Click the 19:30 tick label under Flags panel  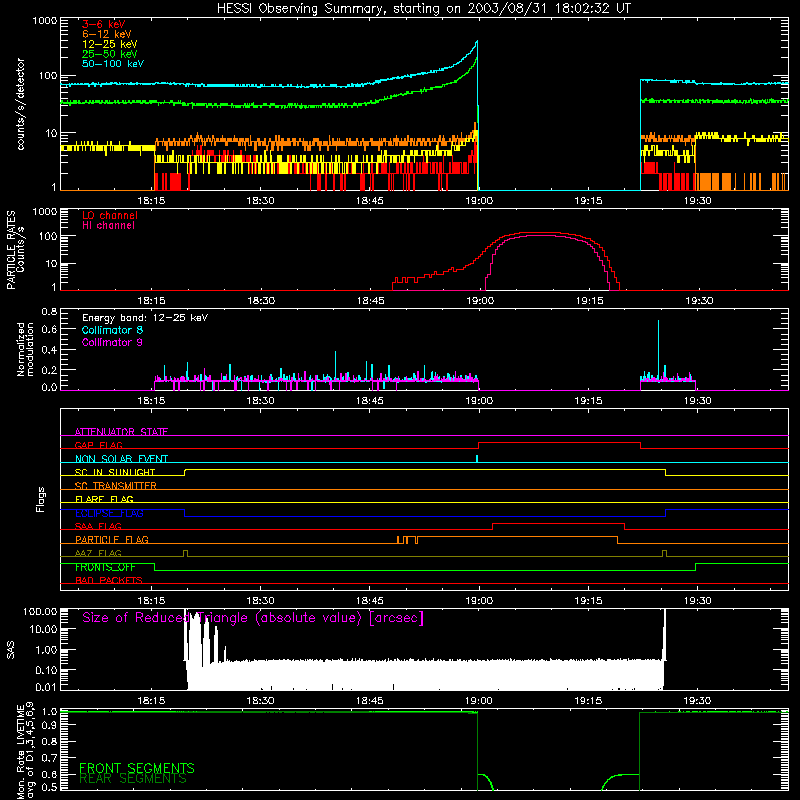(697, 601)
